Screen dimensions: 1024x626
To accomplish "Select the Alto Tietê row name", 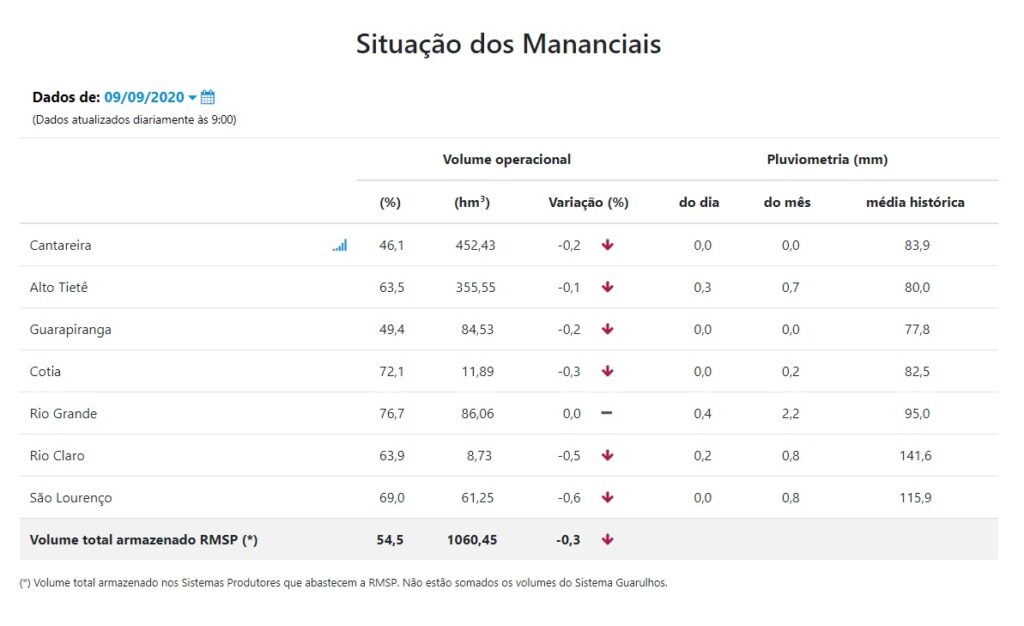I will (59, 287).
